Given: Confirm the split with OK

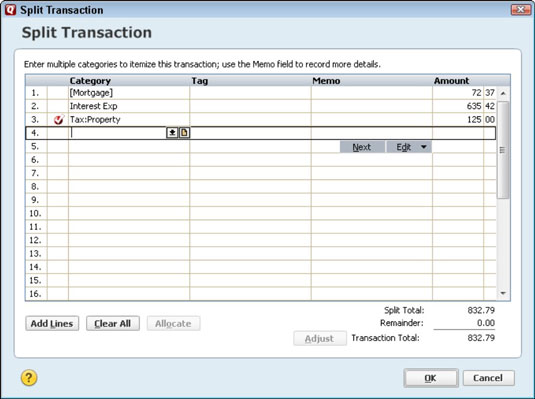Looking at the screenshot, I should (431, 378).
